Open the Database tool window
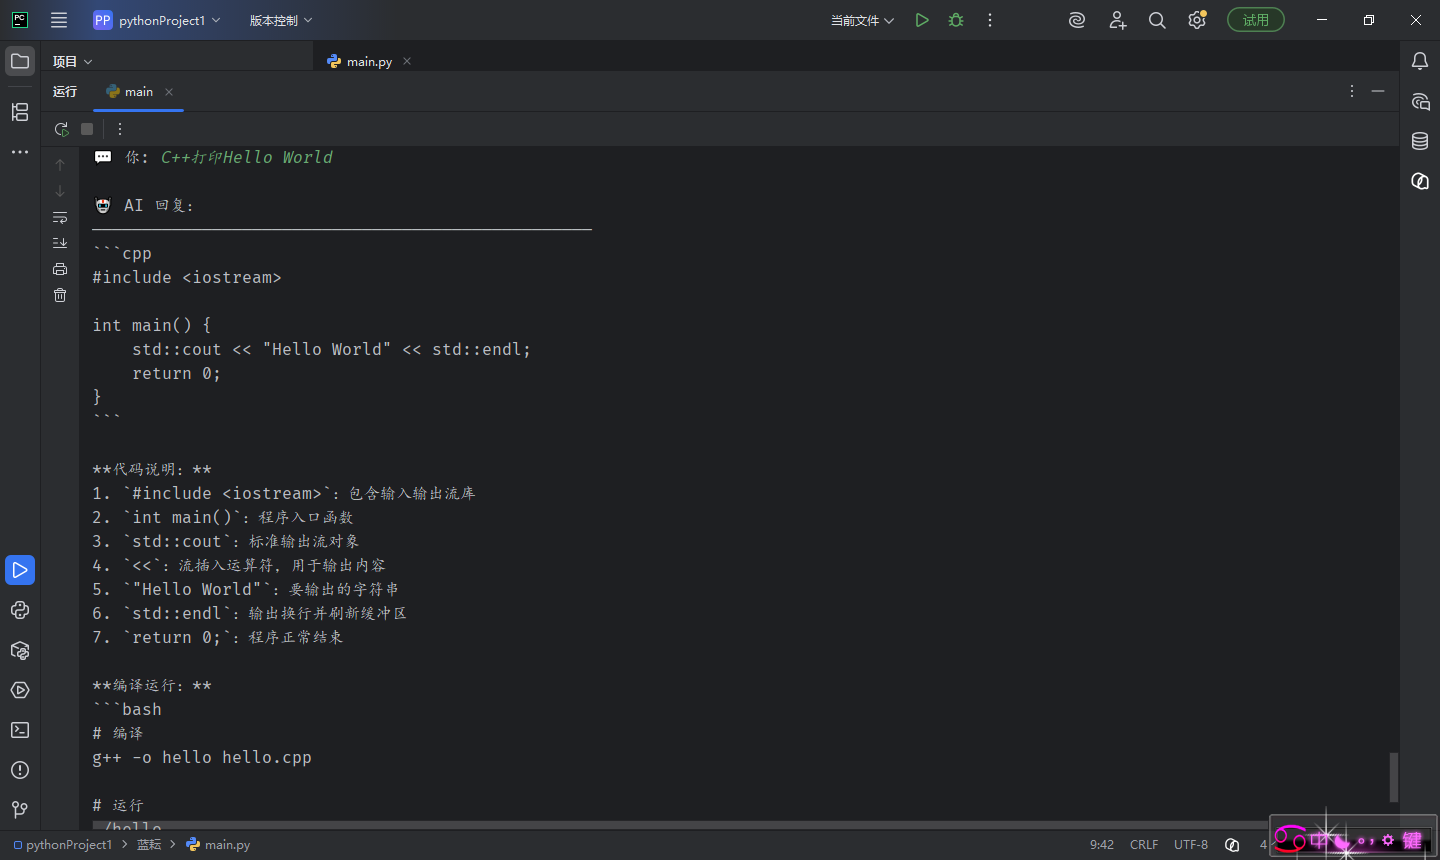This screenshot has height=860, width=1440. pyautogui.click(x=1420, y=141)
